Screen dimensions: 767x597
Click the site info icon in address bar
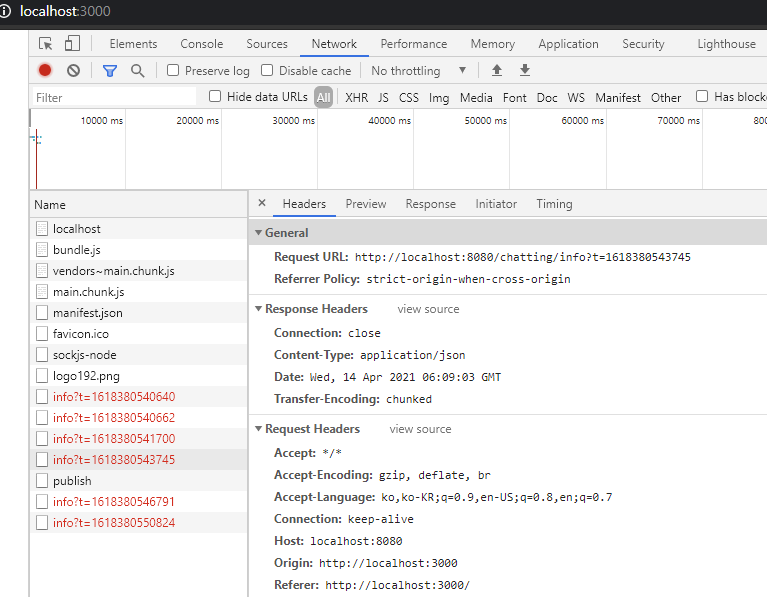point(5,11)
